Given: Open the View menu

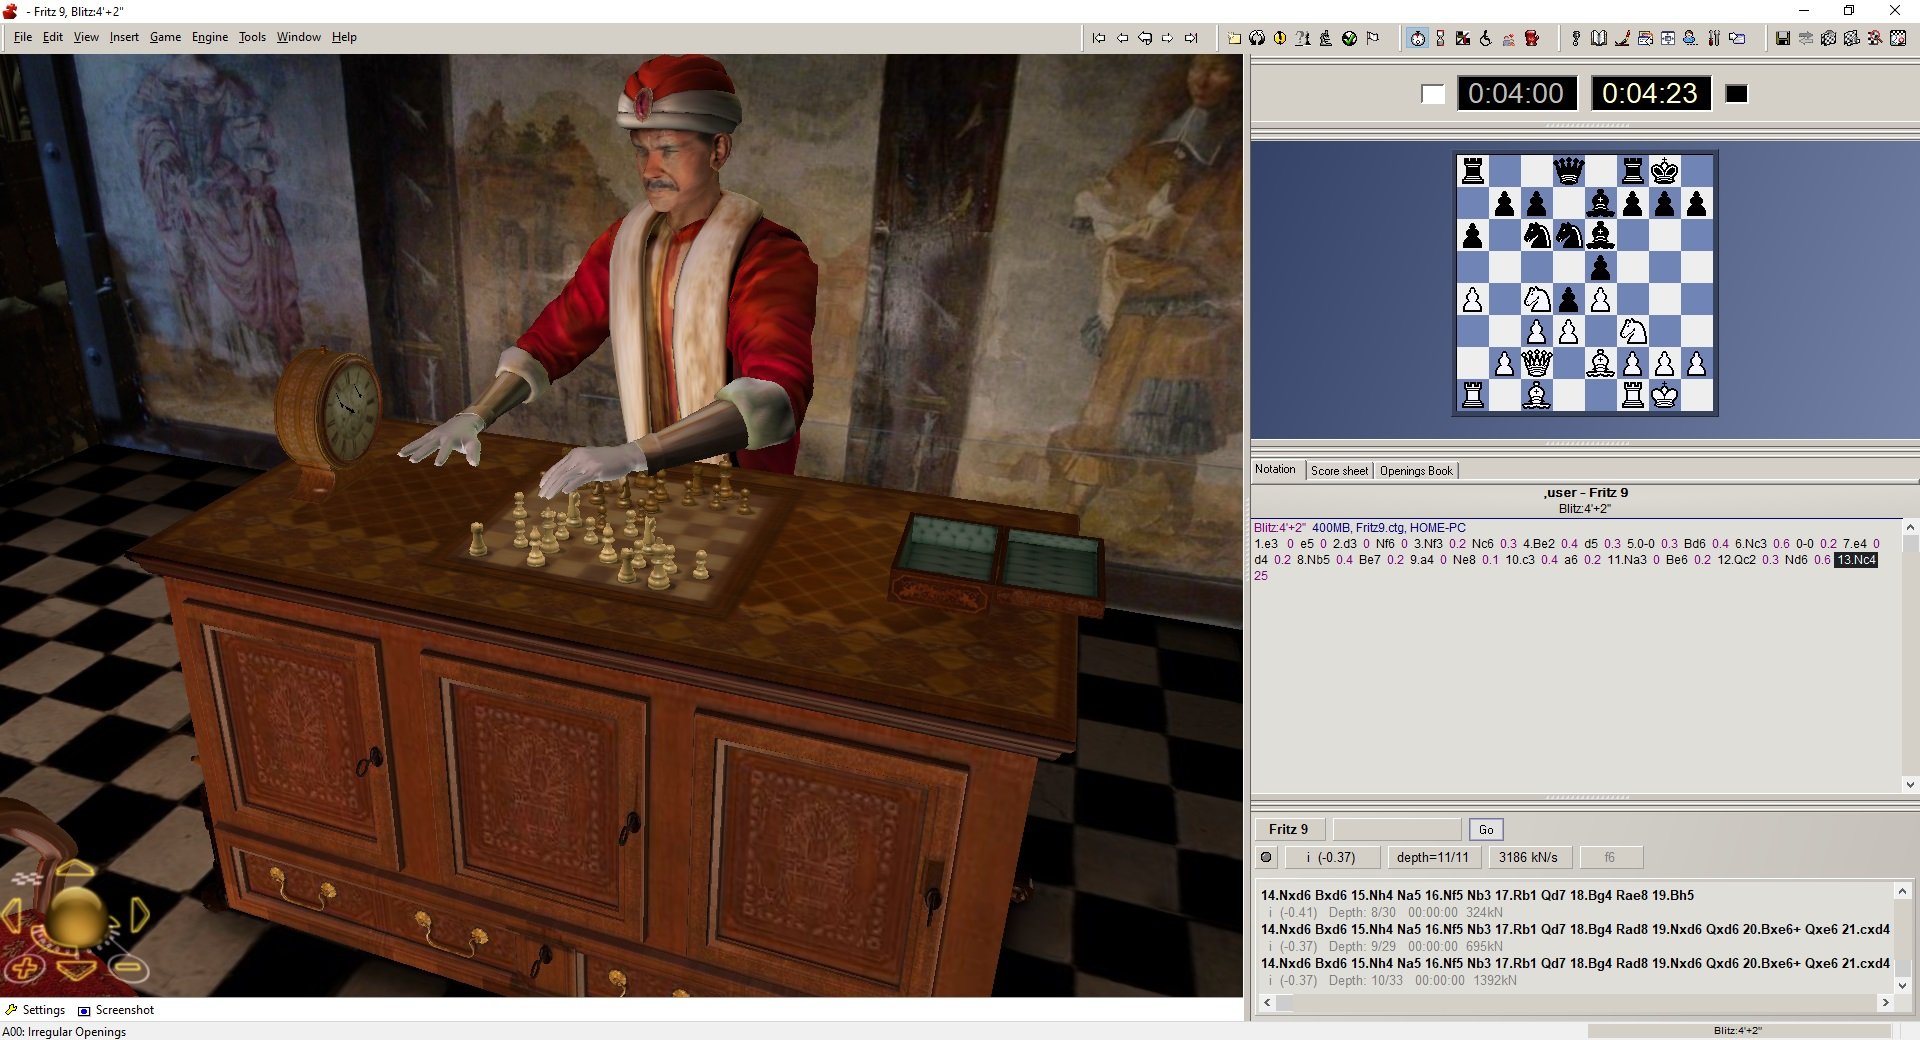Looking at the screenshot, I should (86, 37).
